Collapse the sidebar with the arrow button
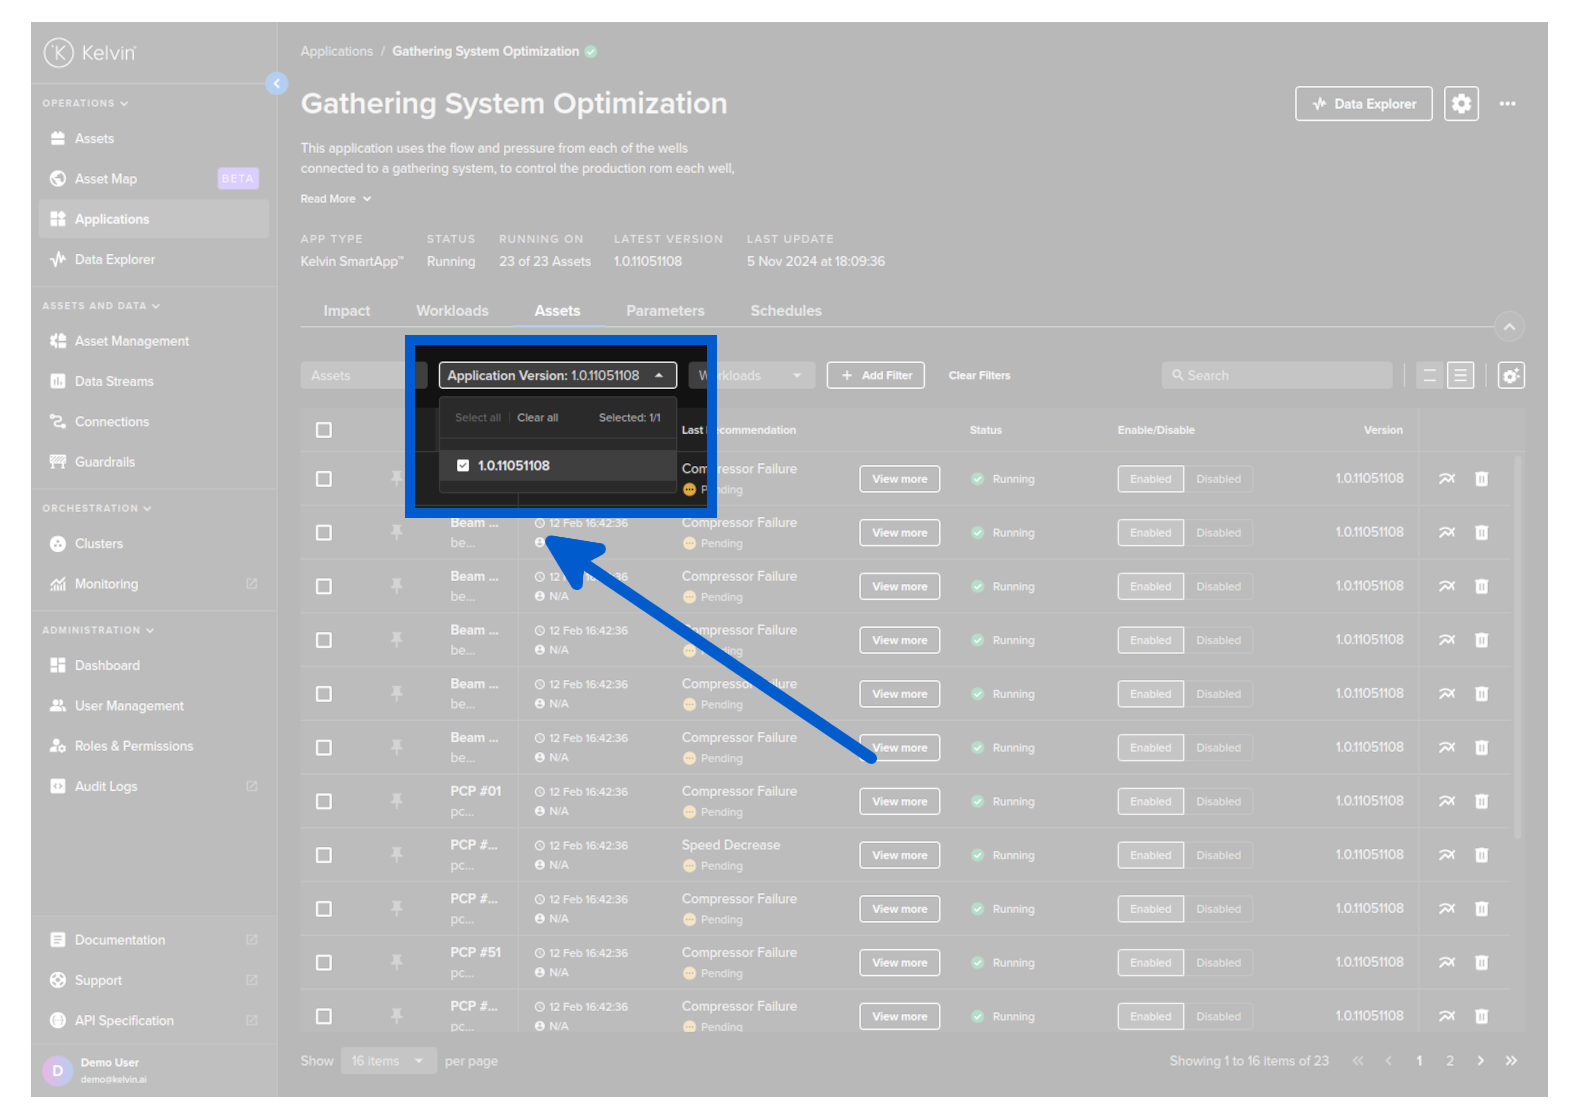 (x=277, y=84)
